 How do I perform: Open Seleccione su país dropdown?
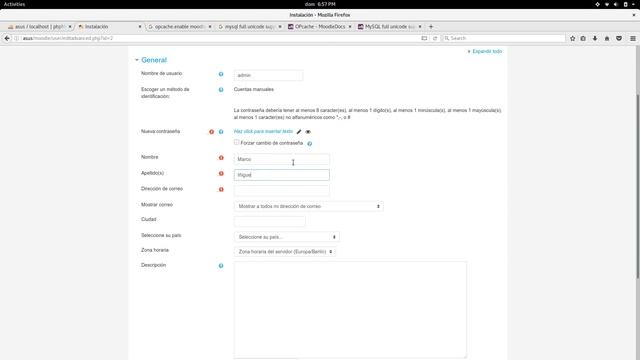click(287, 237)
